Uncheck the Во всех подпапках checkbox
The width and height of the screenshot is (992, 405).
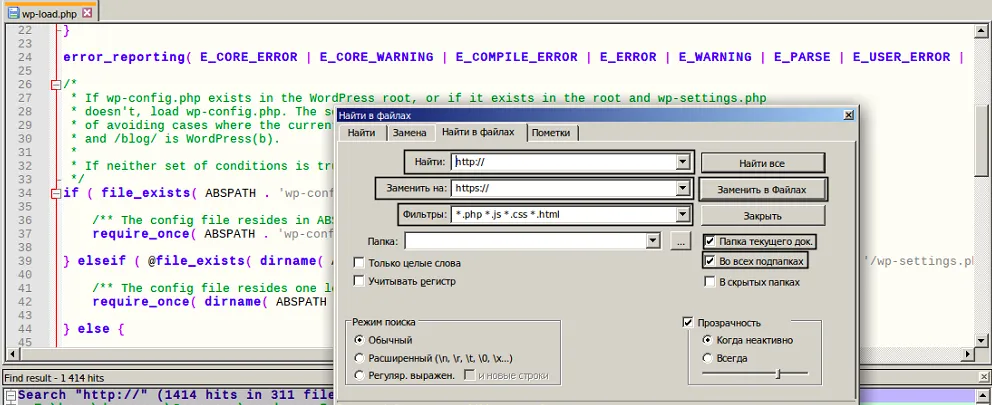click(x=710, y=262)
